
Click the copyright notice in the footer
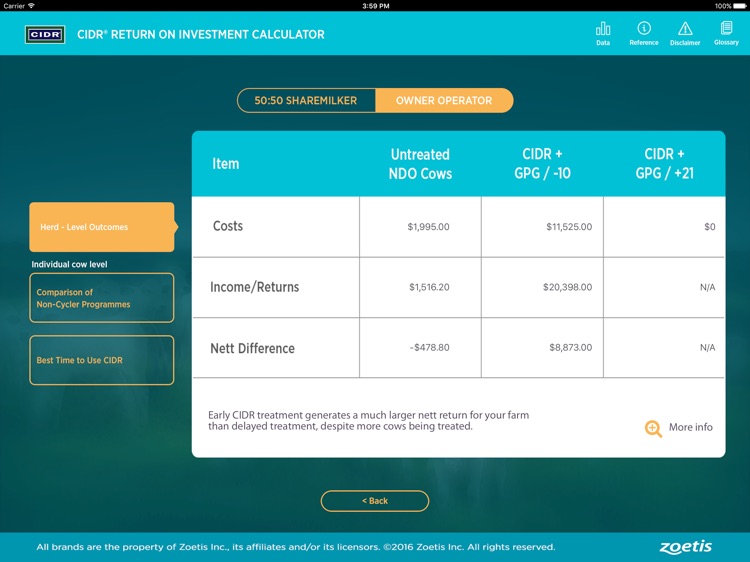[296, 547]
